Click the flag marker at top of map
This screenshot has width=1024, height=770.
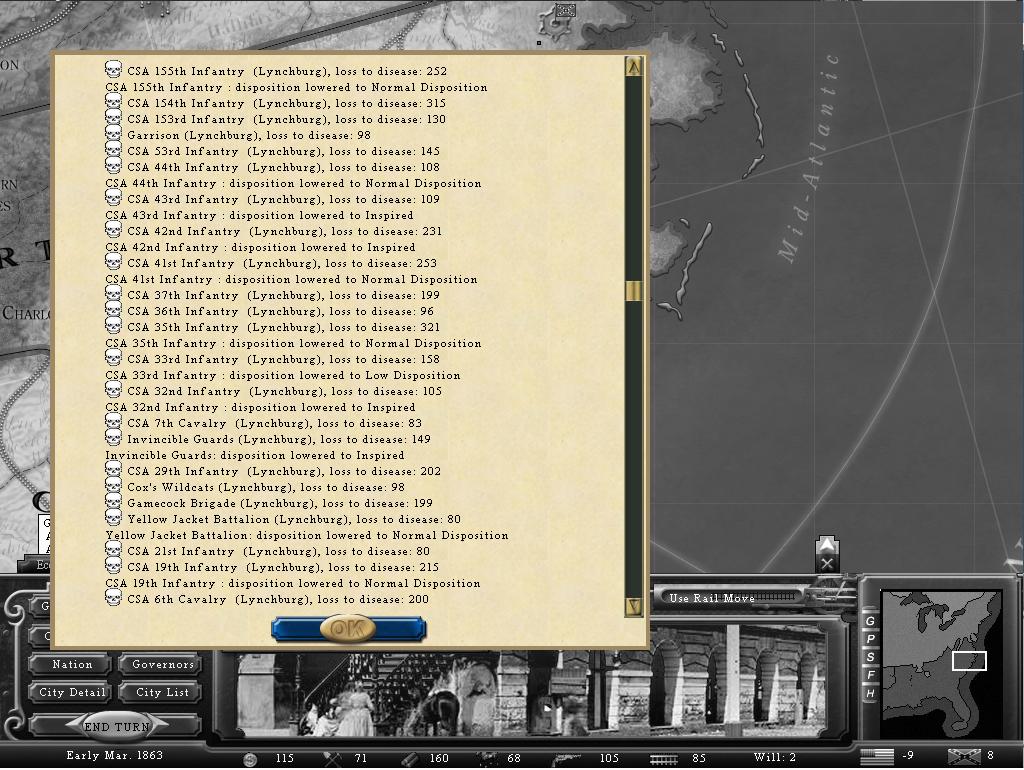(x=565, y=10)
